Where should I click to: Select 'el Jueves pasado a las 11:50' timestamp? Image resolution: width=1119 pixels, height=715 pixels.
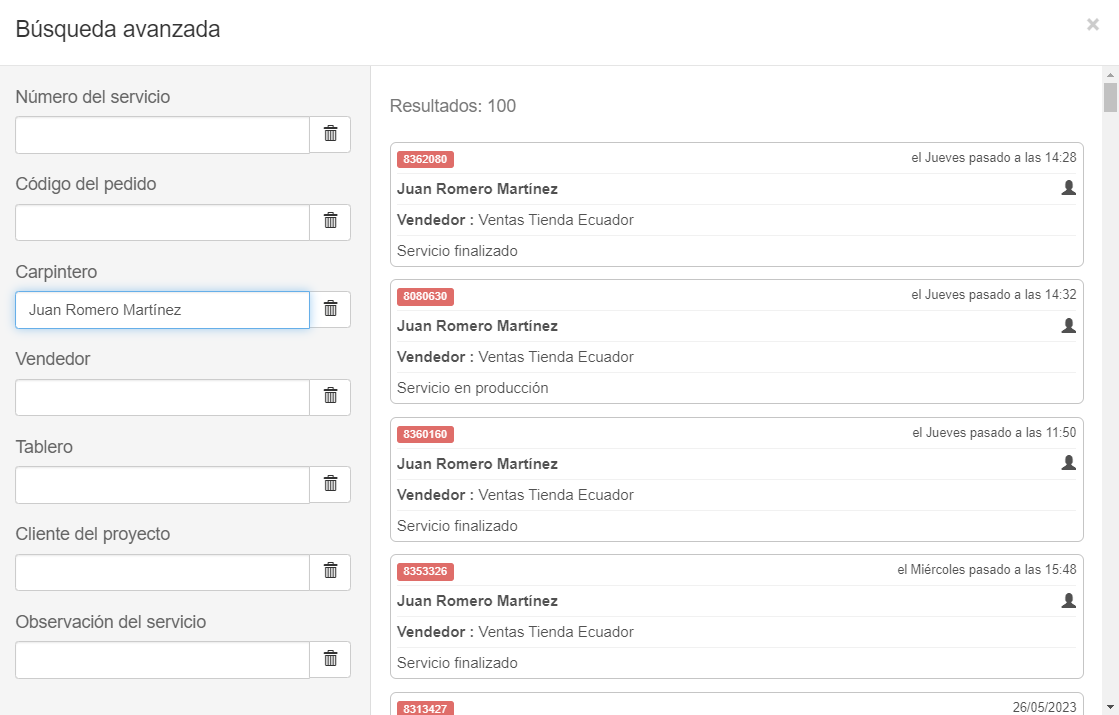pyautogui.click(x=994, y=432)
